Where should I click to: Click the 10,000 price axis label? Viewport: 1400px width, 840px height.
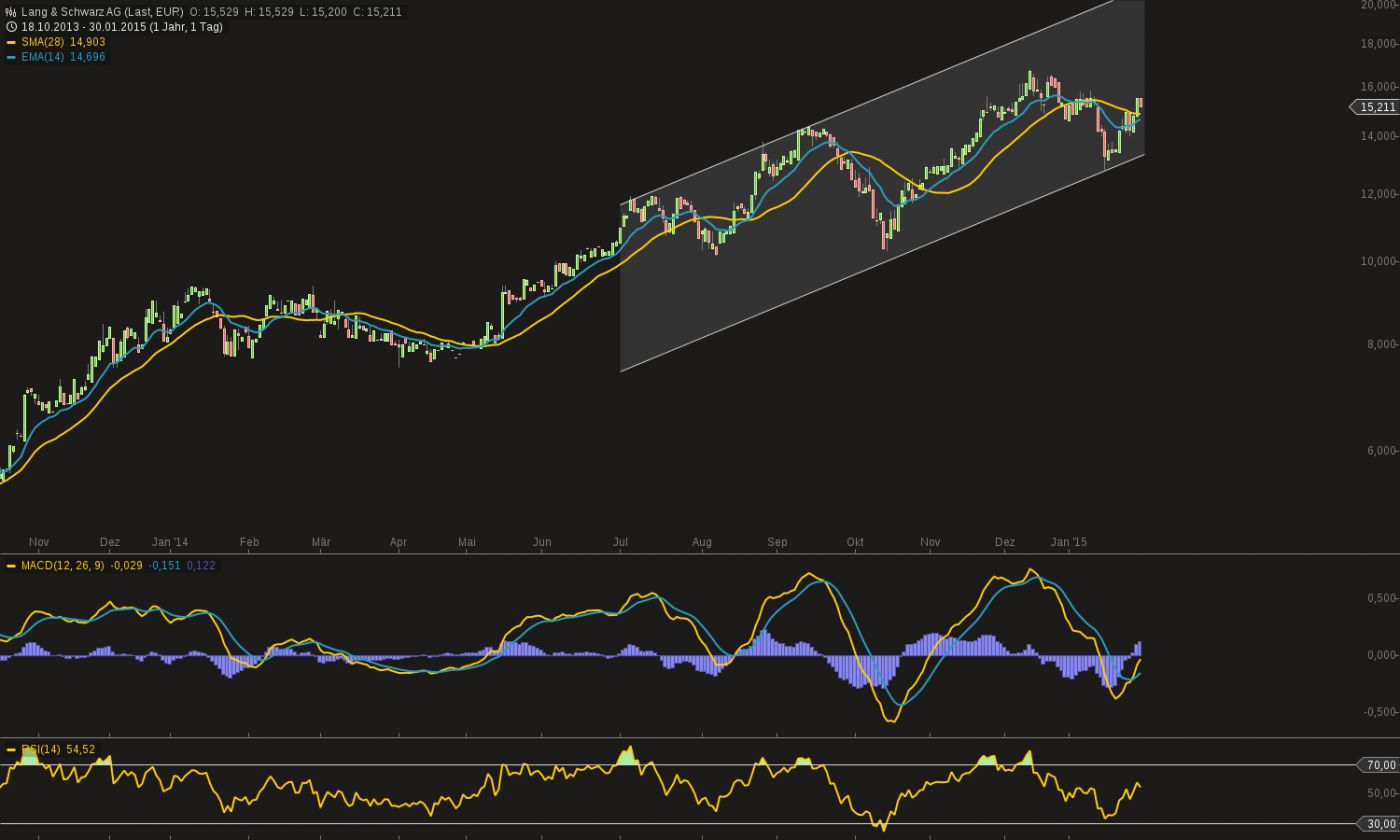click(1377, 261)
